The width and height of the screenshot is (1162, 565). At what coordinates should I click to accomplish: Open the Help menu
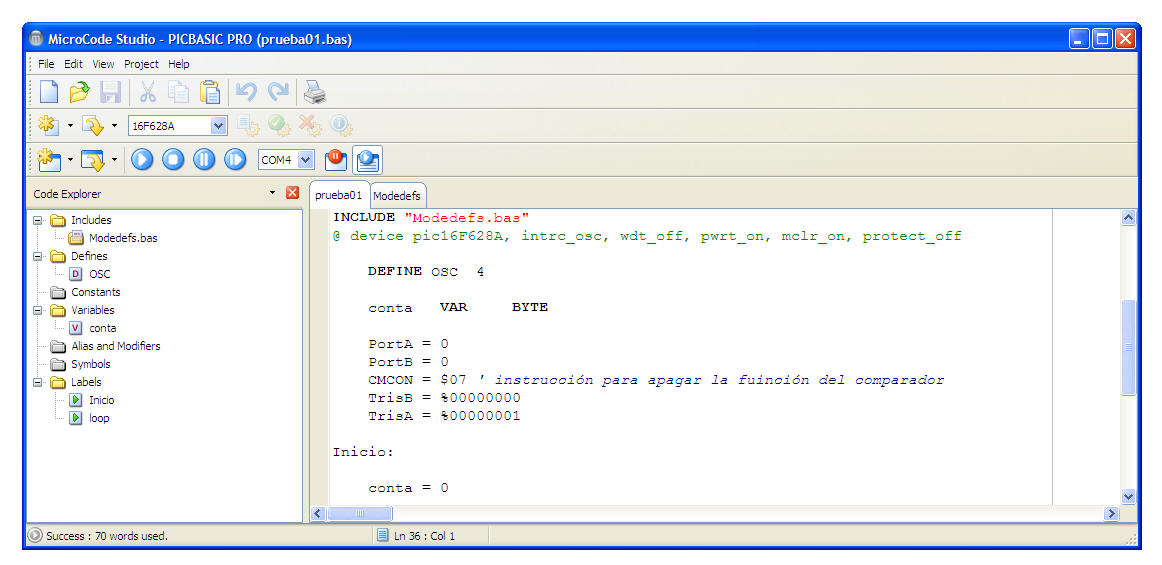coord(179,64)
